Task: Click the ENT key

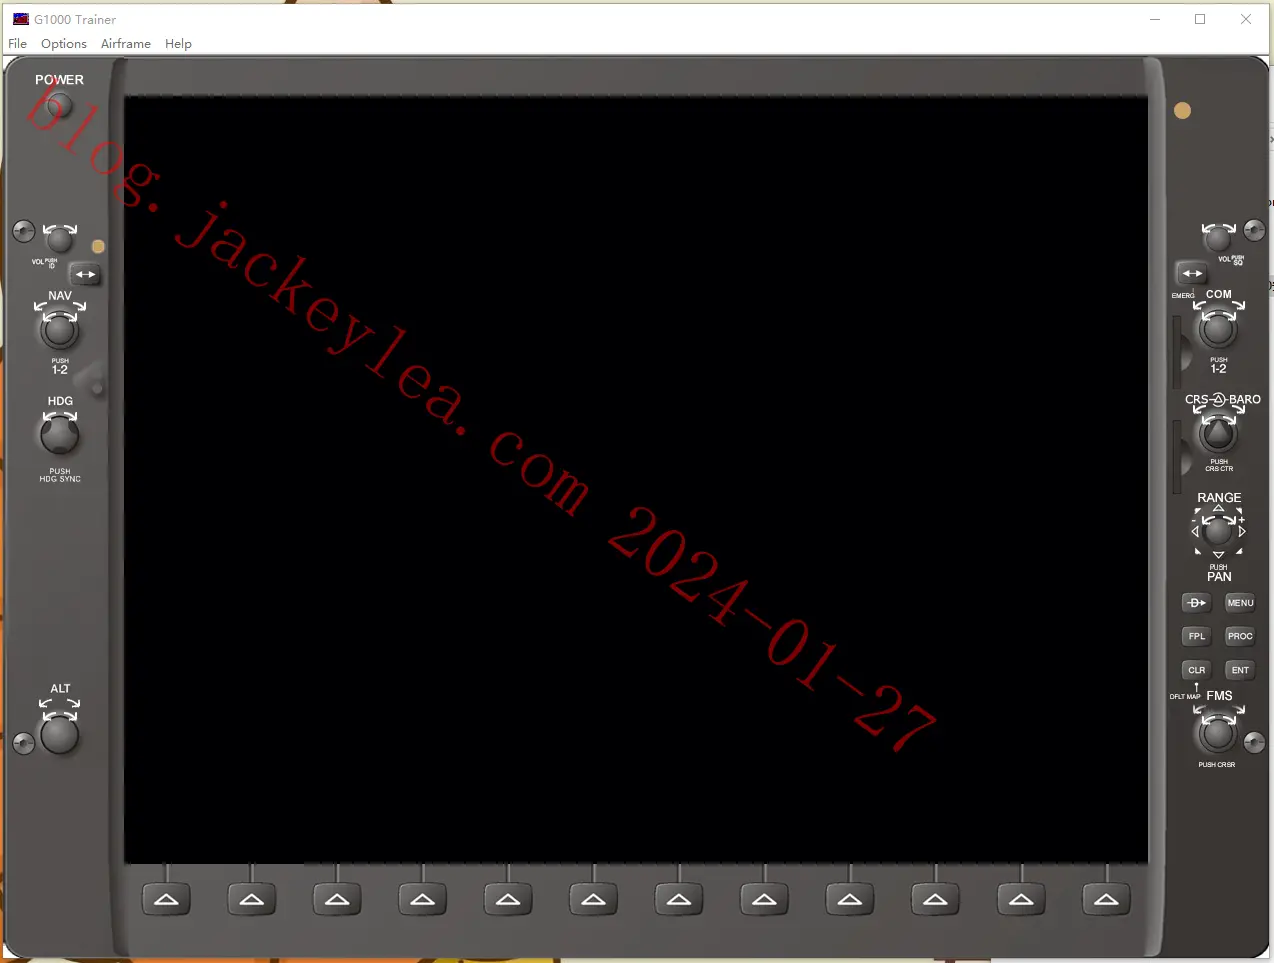Action: click(1240, 670)
